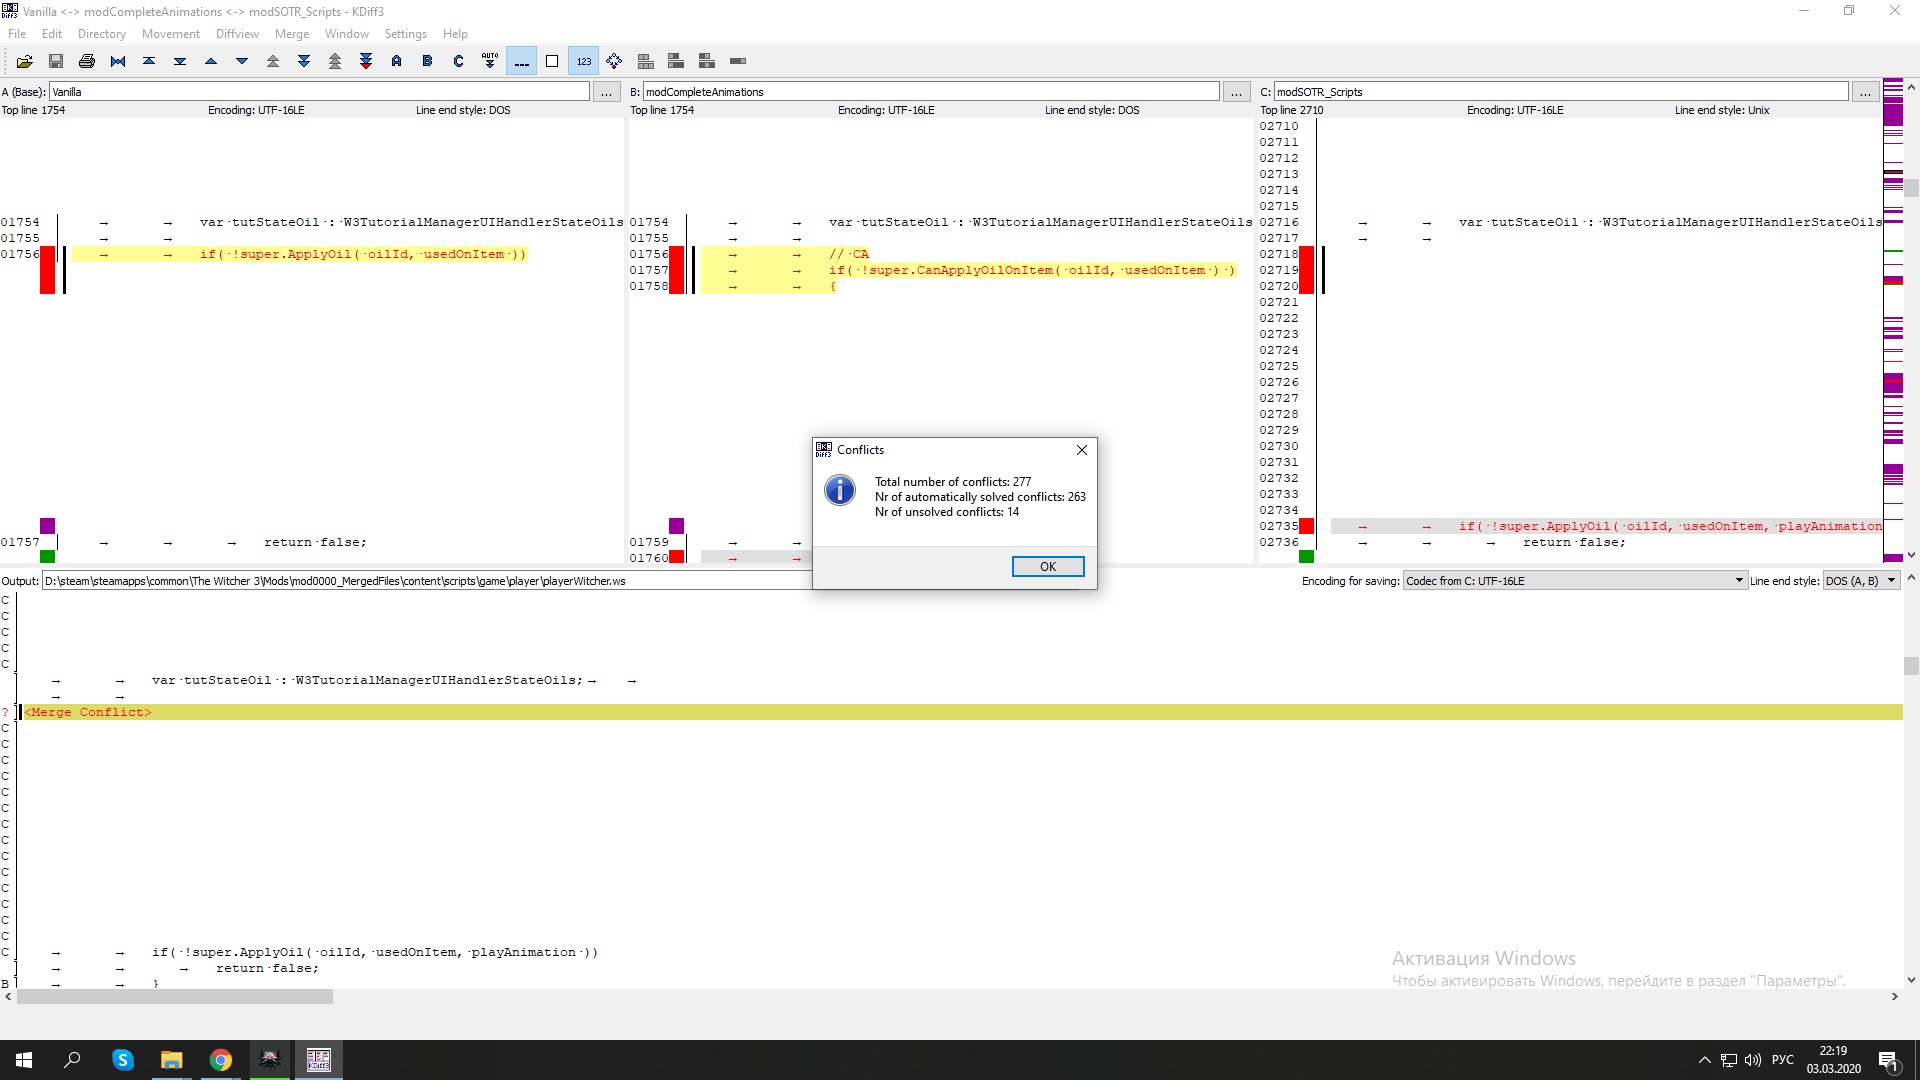Image resolution: width=1920 pixels, height=1080 pixels.
Task: Go to next unsolved conflict icon
Action: [366, 61]
